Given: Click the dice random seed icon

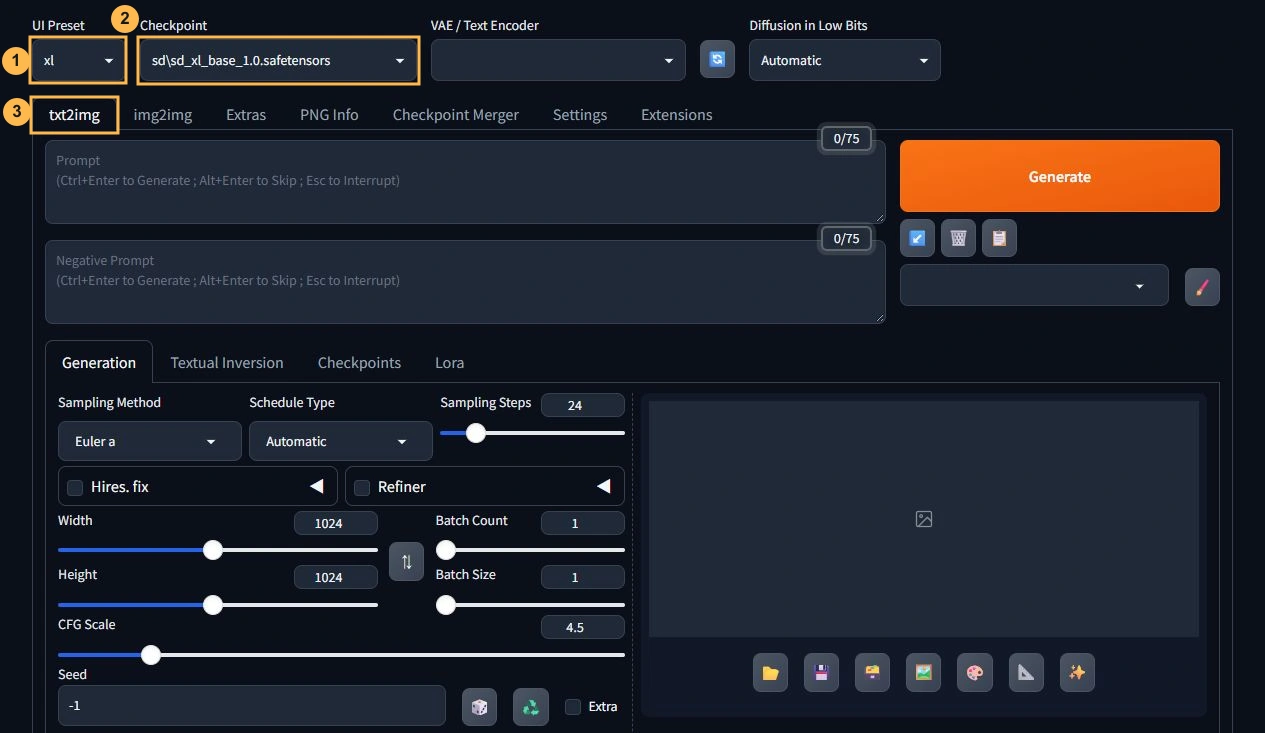Looking at the screenshot, I should pyautogui.click(x=479, y=707).
